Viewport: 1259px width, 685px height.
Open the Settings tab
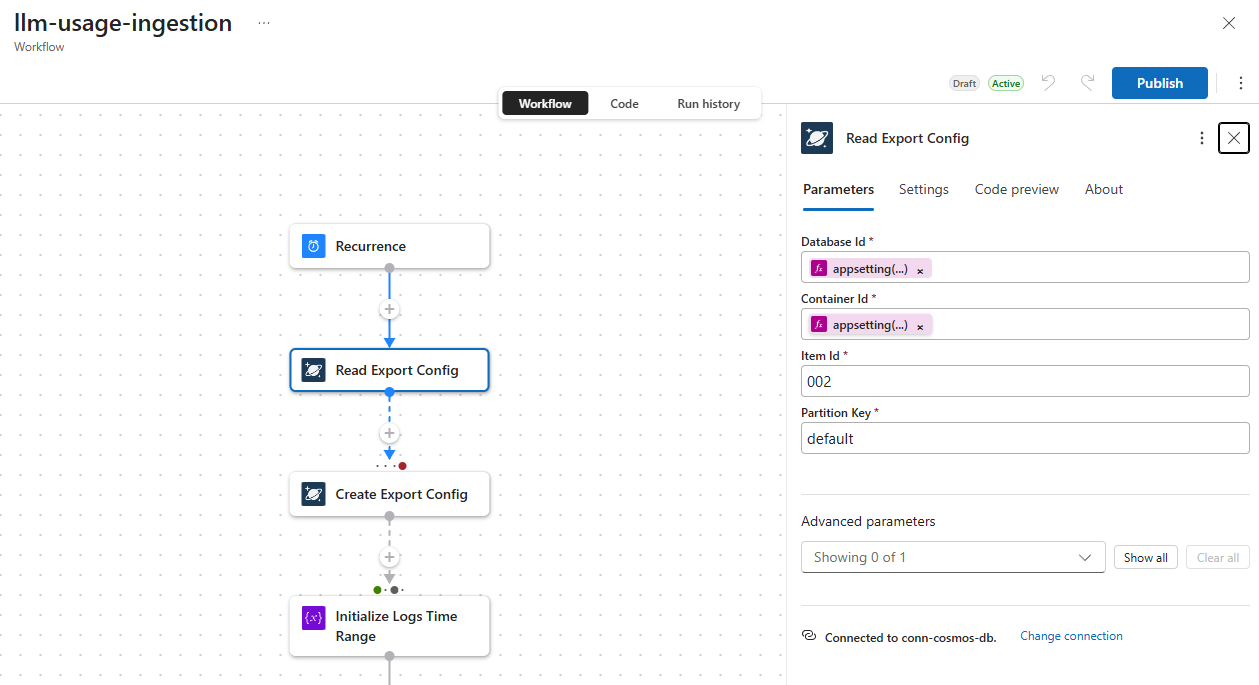[924, 189]
